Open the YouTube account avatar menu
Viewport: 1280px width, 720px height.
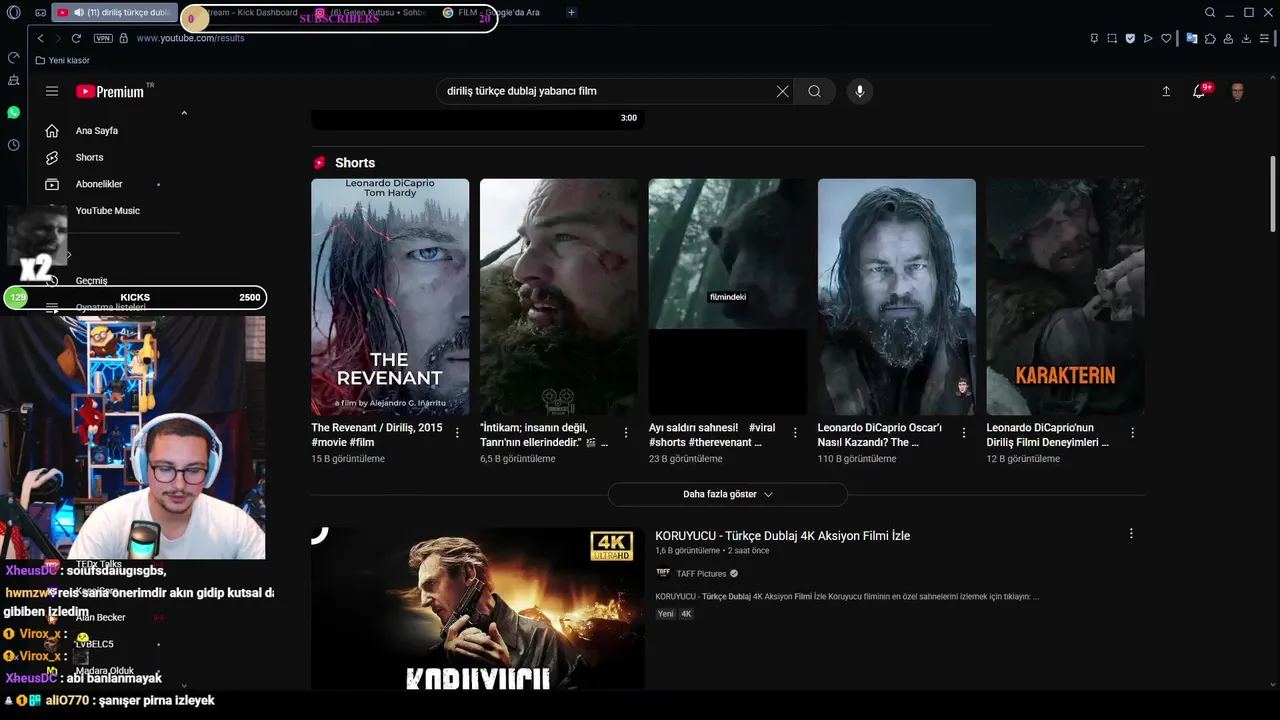click(1237, 91)
